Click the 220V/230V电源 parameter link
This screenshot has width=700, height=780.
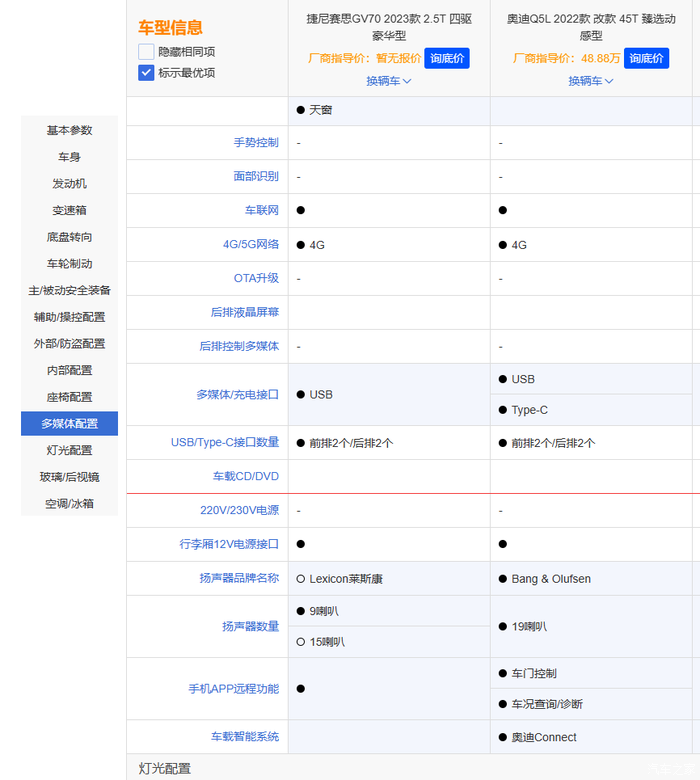[x=239, y=510]
